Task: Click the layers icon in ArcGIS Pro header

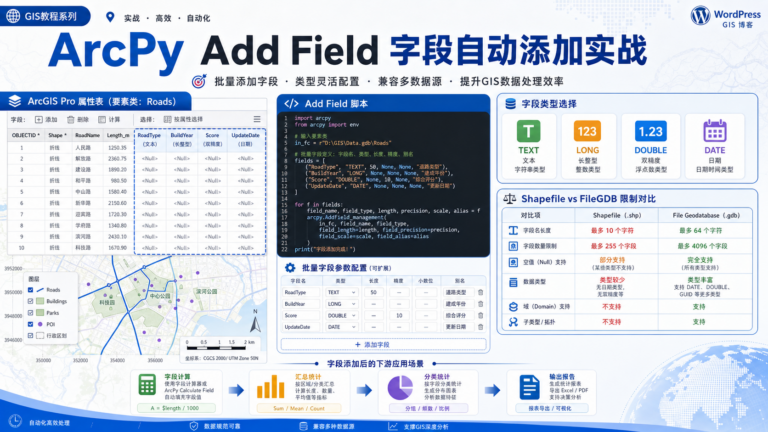Action: 15,101
